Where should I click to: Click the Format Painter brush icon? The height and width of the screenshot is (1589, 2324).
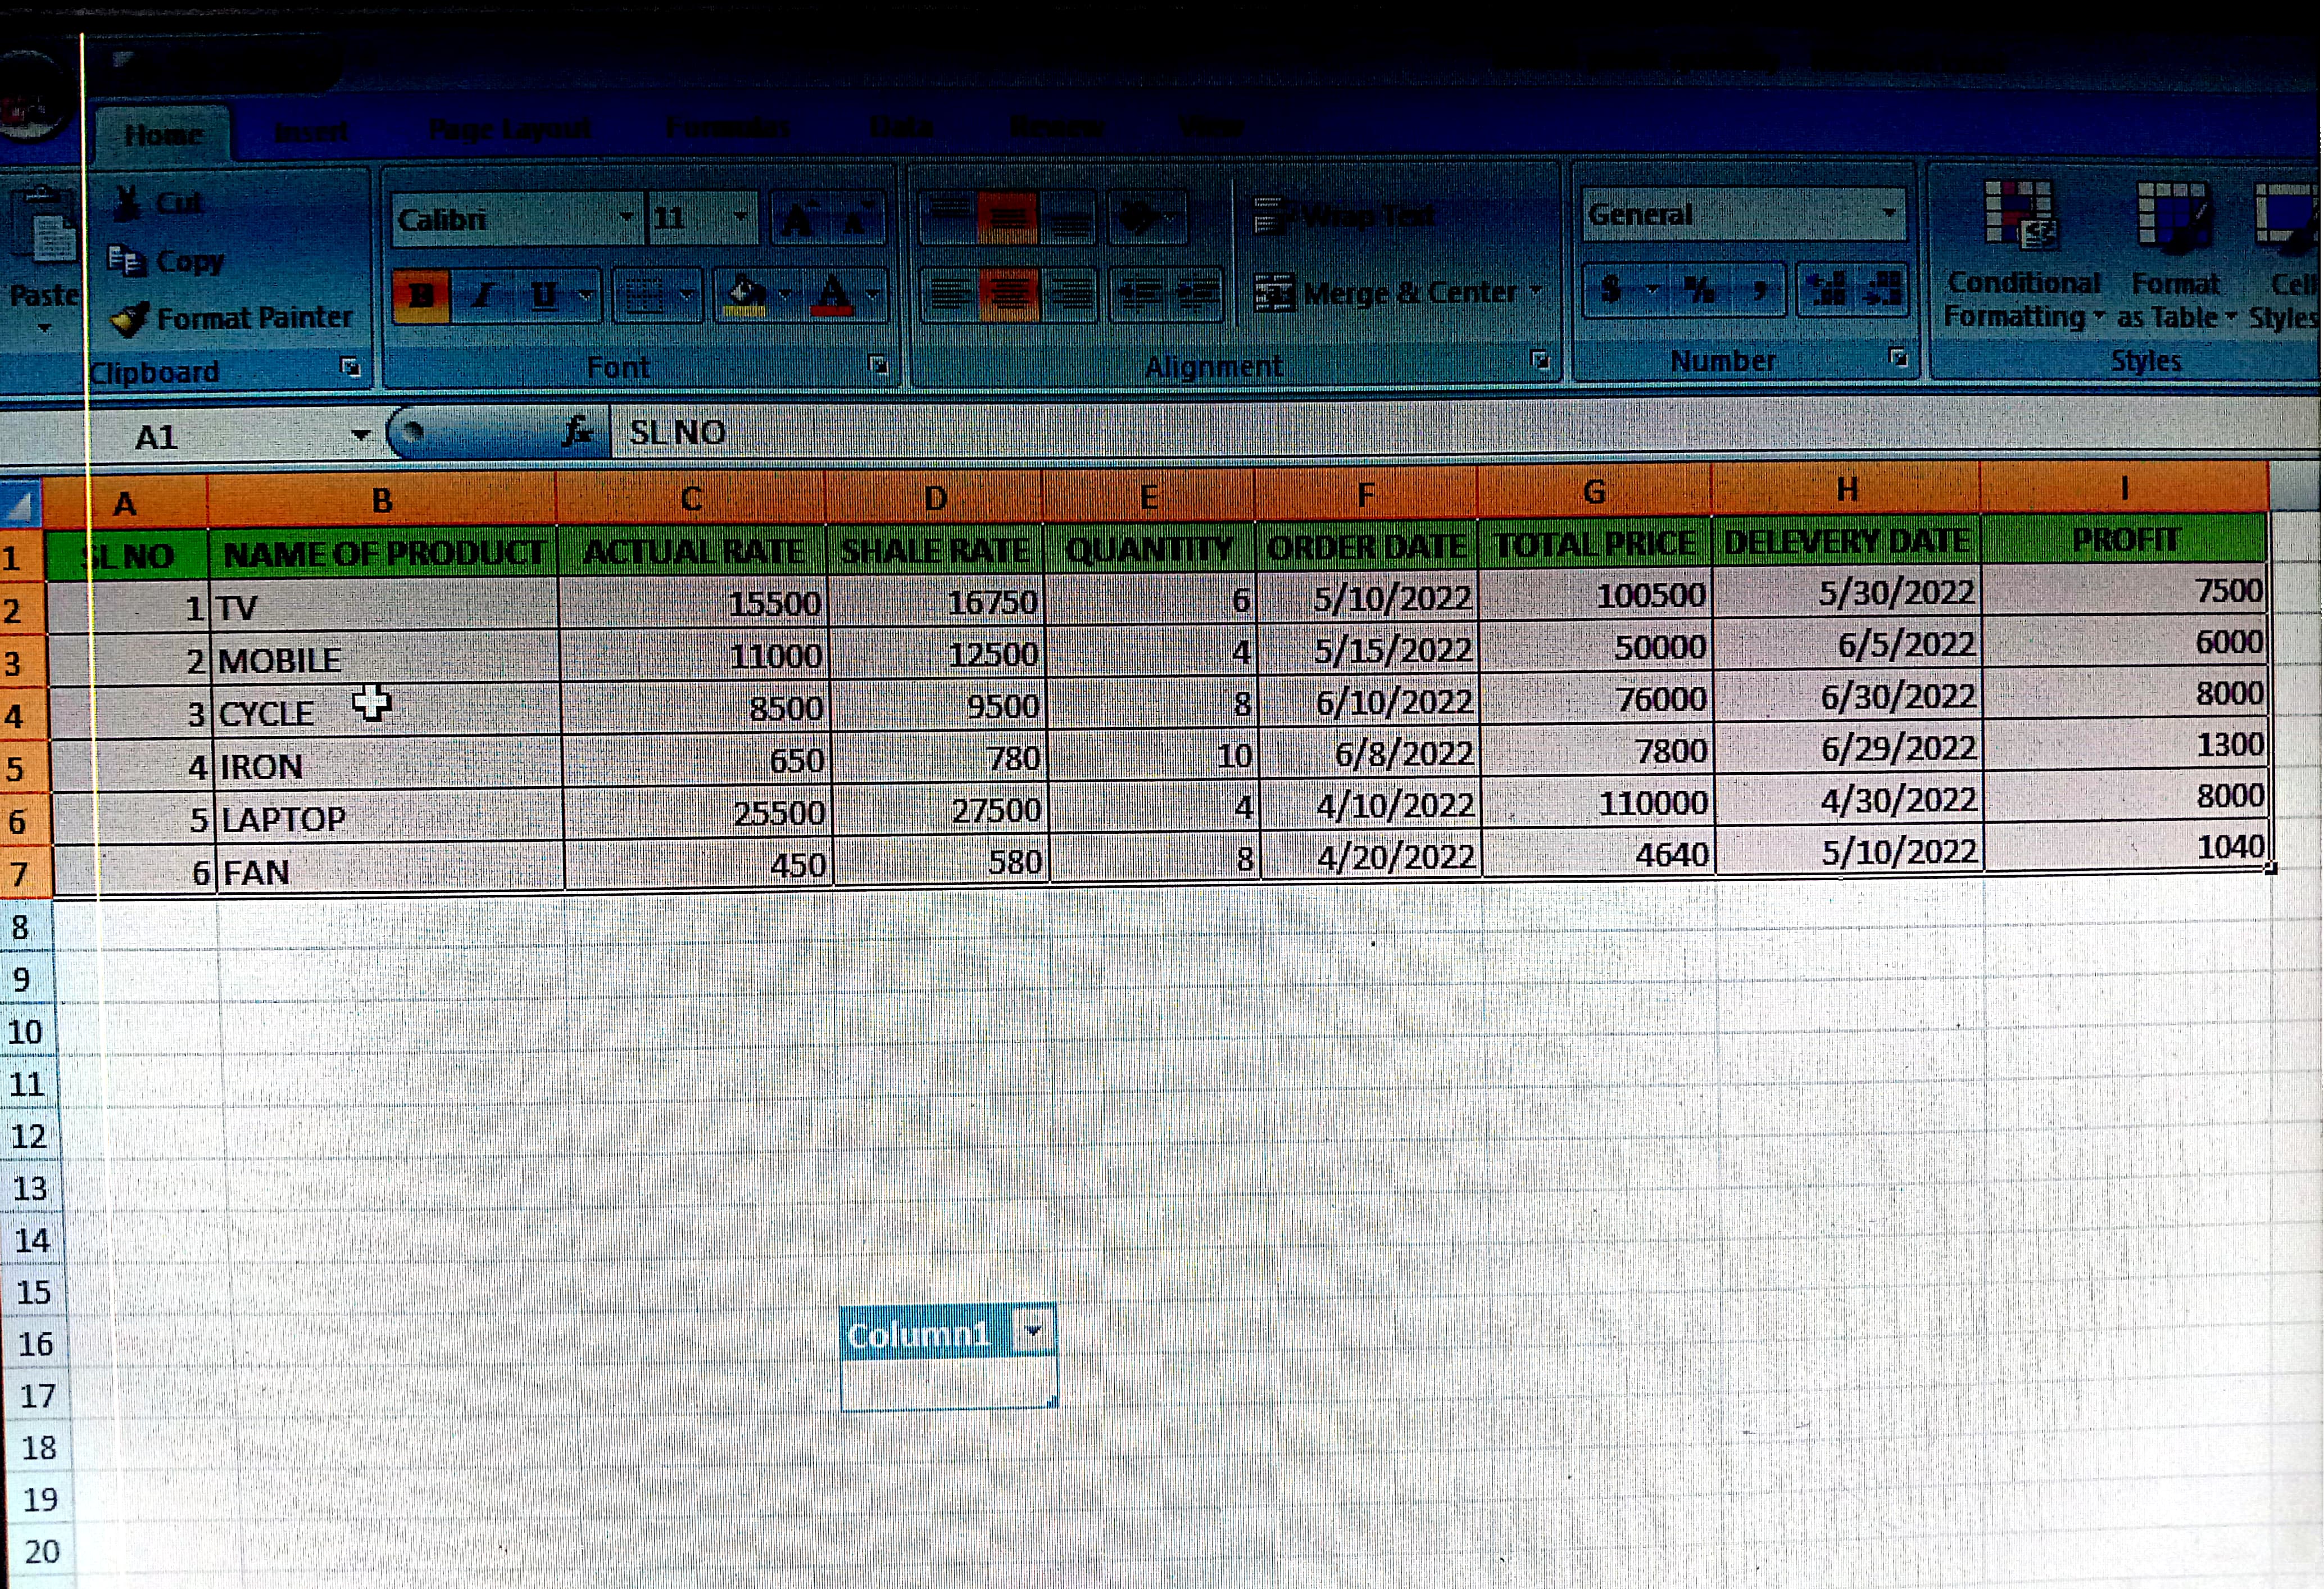(130, 318)
